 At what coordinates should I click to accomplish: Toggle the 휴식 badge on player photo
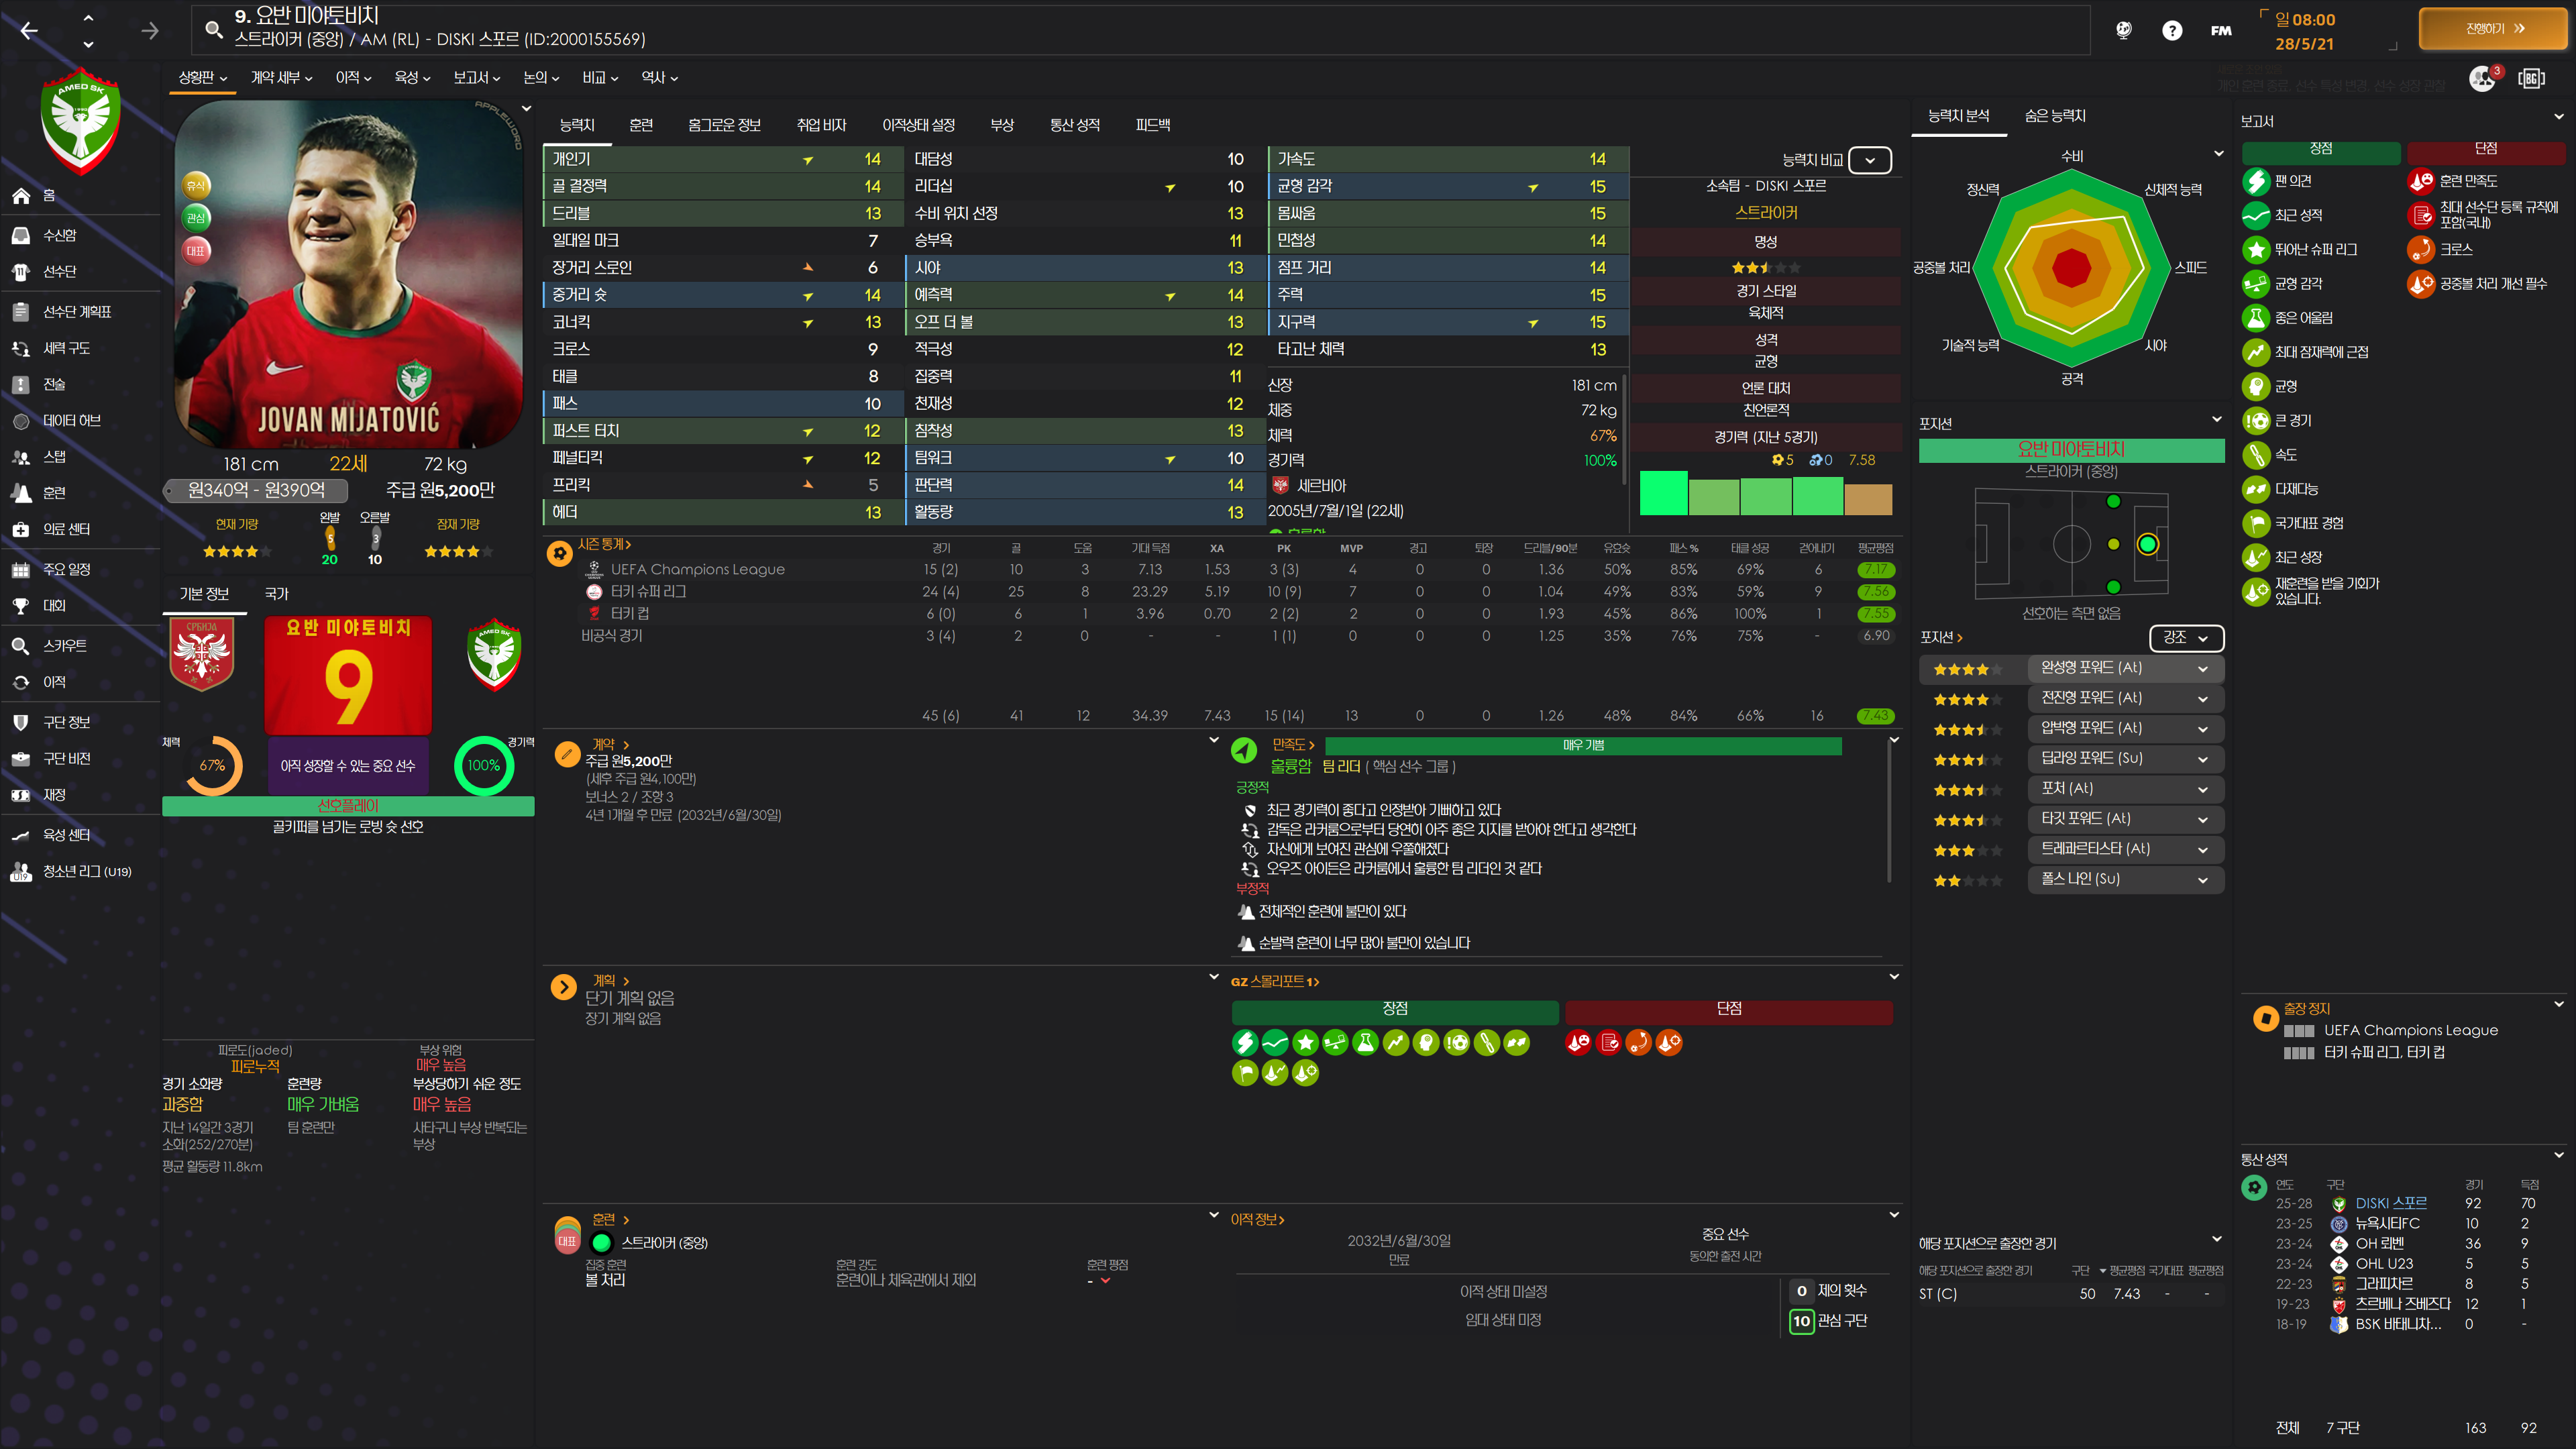196,185
